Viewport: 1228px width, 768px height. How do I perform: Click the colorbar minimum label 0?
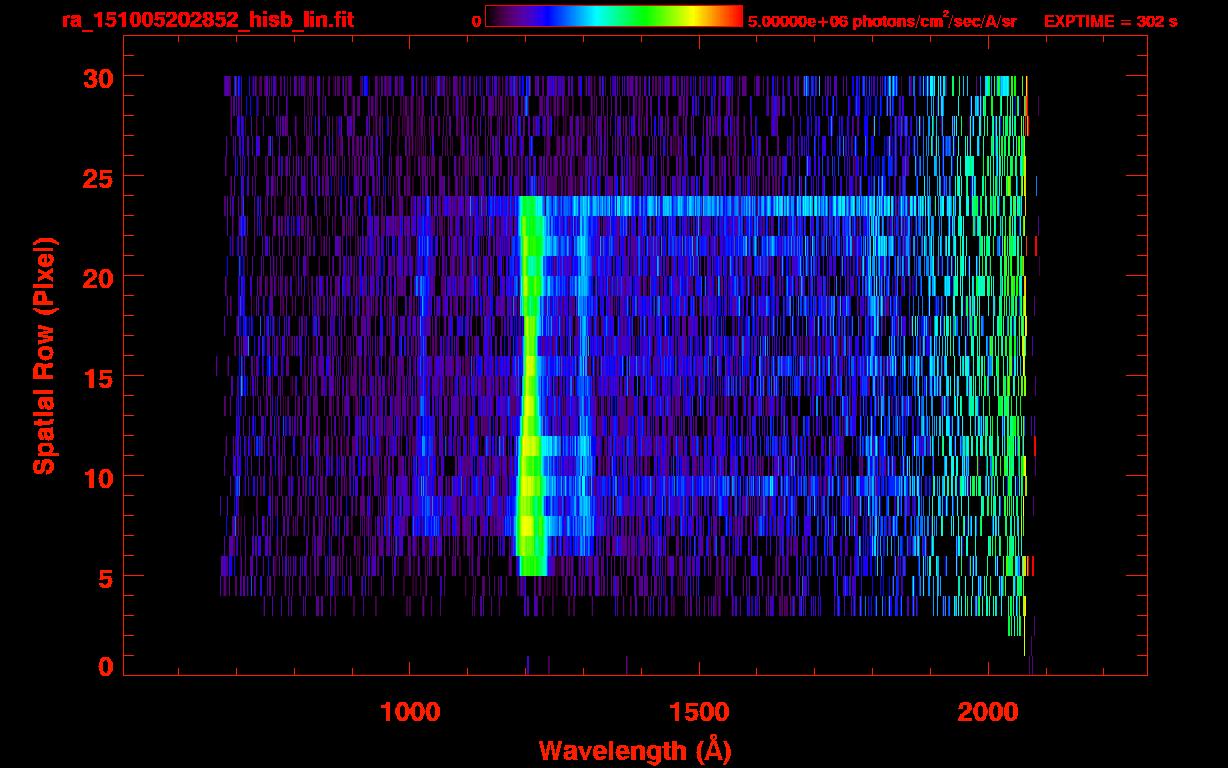(476, 21)
